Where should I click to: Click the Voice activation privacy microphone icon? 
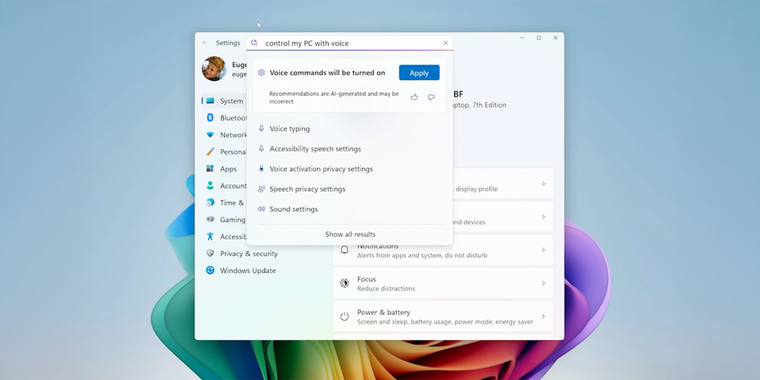coord(261,169)
